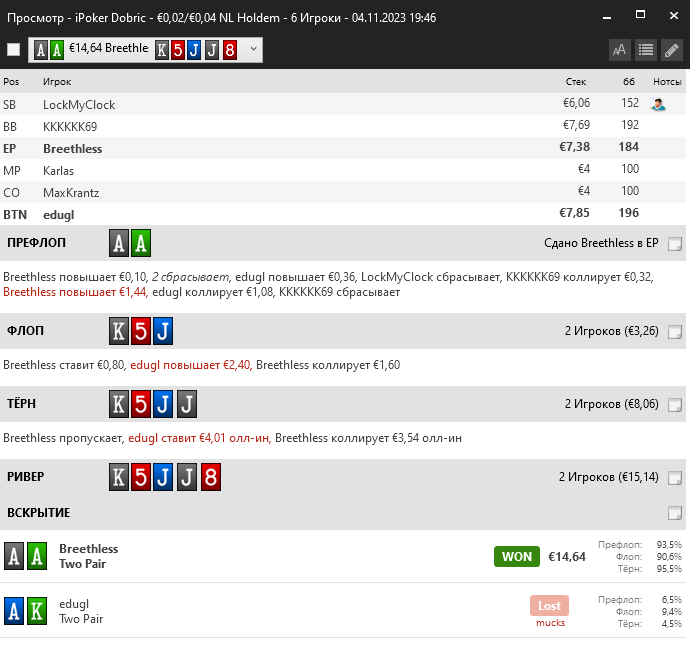Click Breethless preflop equity 93,5%
Viewport: 690px width, 651px height.
pos(669,545)
